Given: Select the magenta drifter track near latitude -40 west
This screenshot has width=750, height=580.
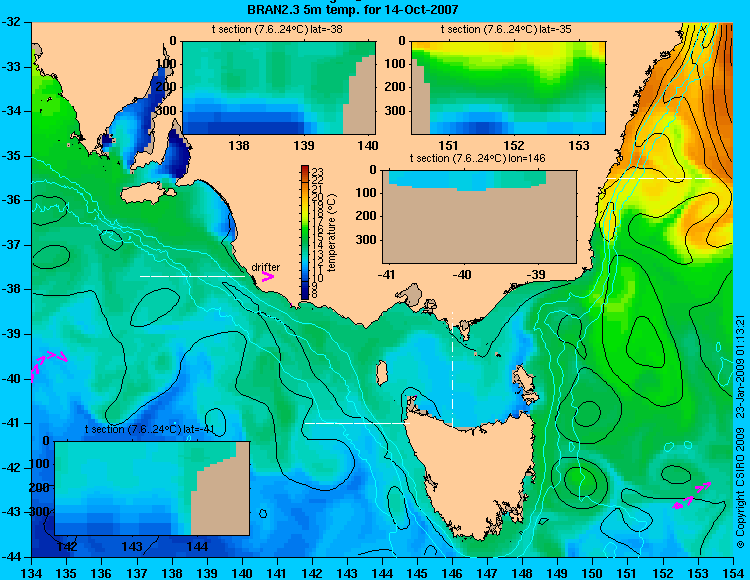Looking at the screenshot, I should (49, 364).
